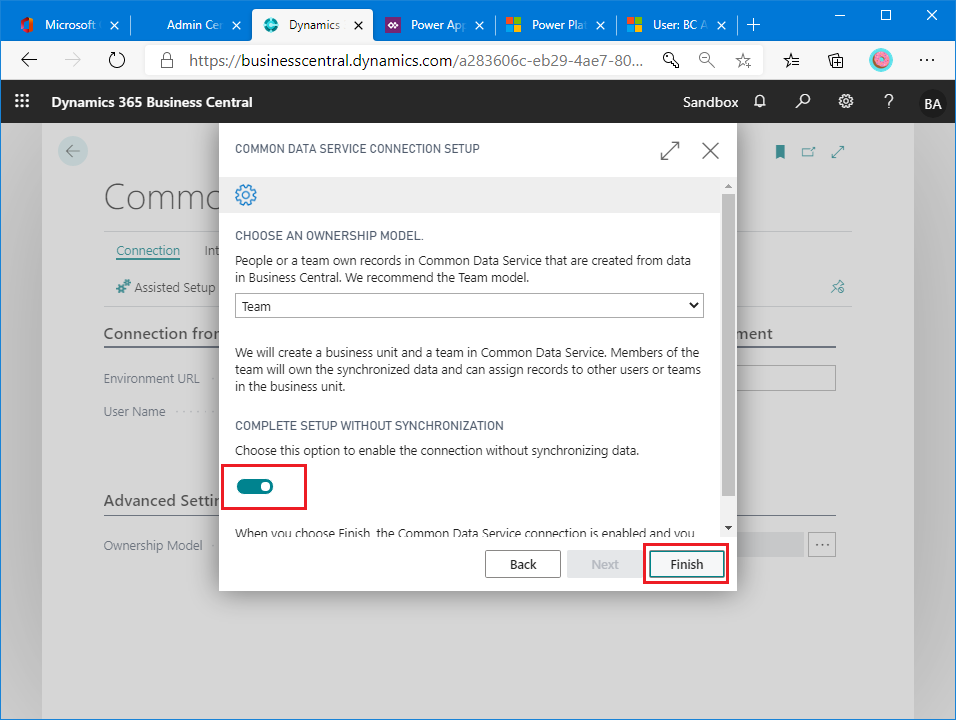Click the Ownership Model field label
Image resolution: width=956 pixels, height=720 pixels.
click(x=153, y=546)
